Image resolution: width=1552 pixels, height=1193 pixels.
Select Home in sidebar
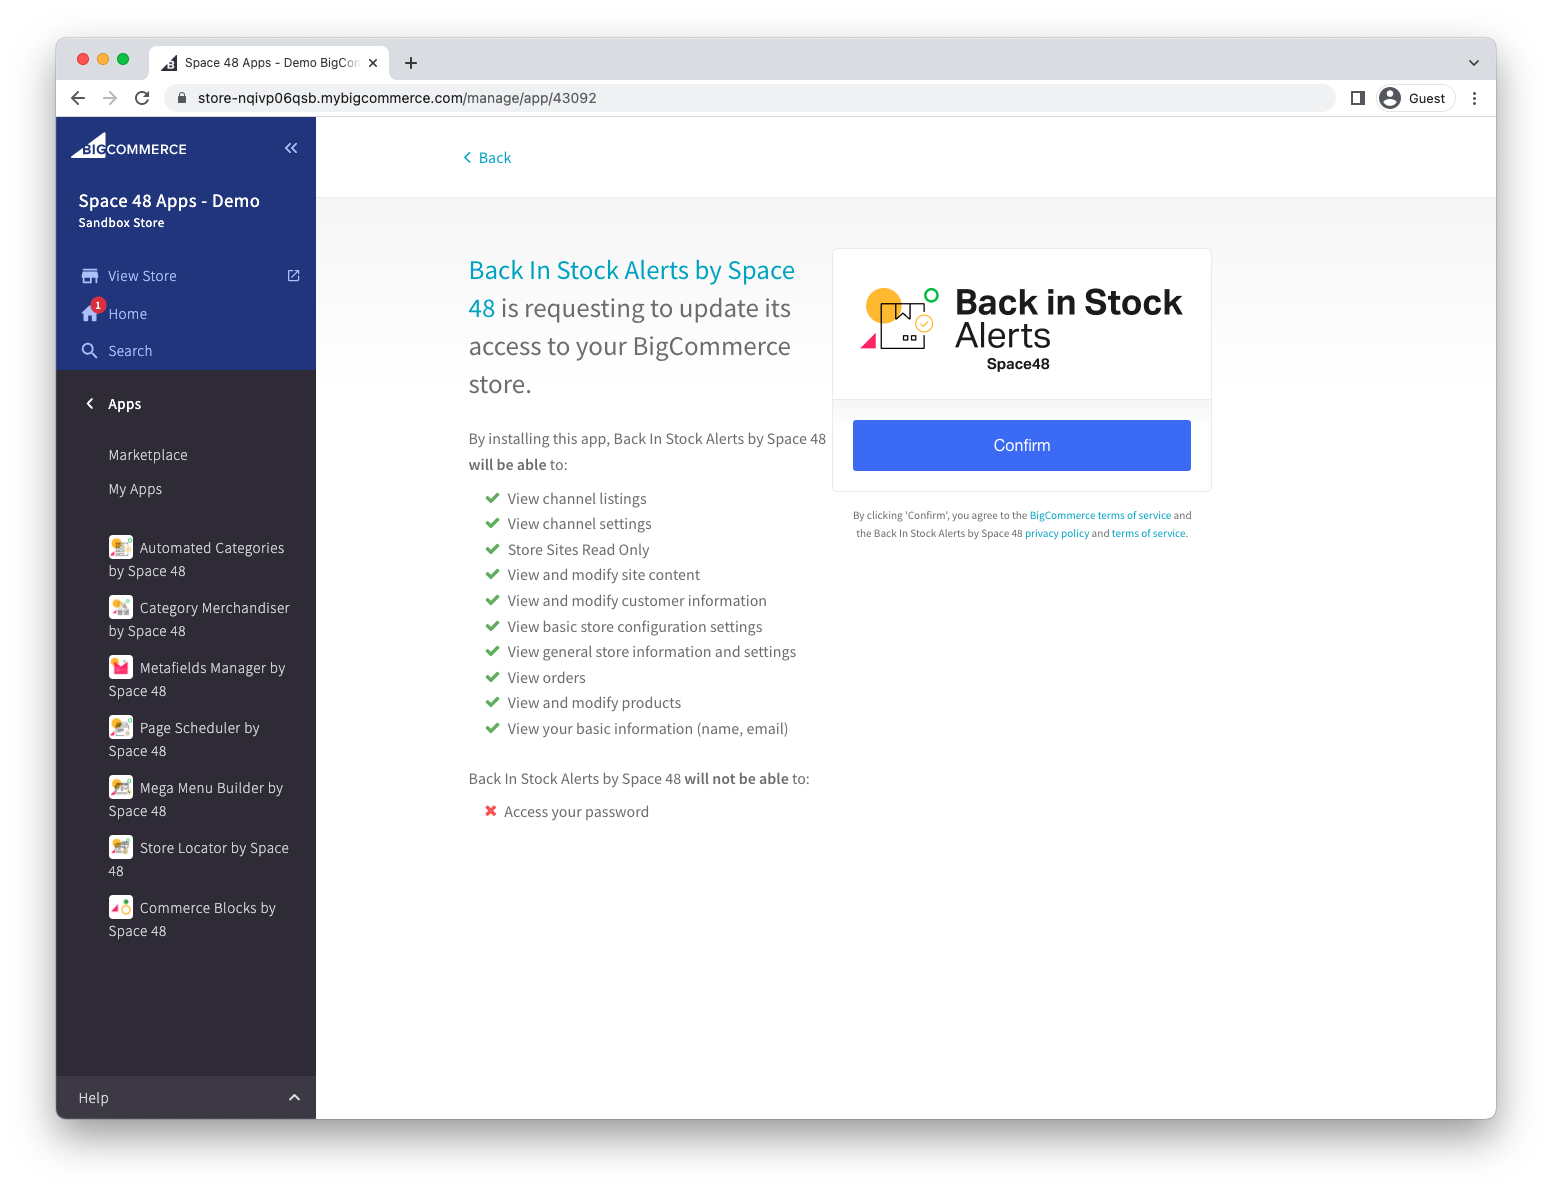[x=128, y=314]
